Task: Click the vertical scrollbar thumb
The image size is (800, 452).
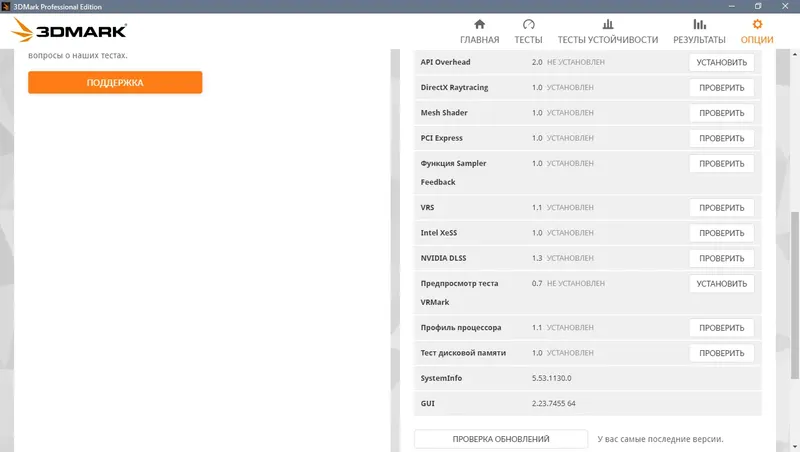Action: (795, 295)
